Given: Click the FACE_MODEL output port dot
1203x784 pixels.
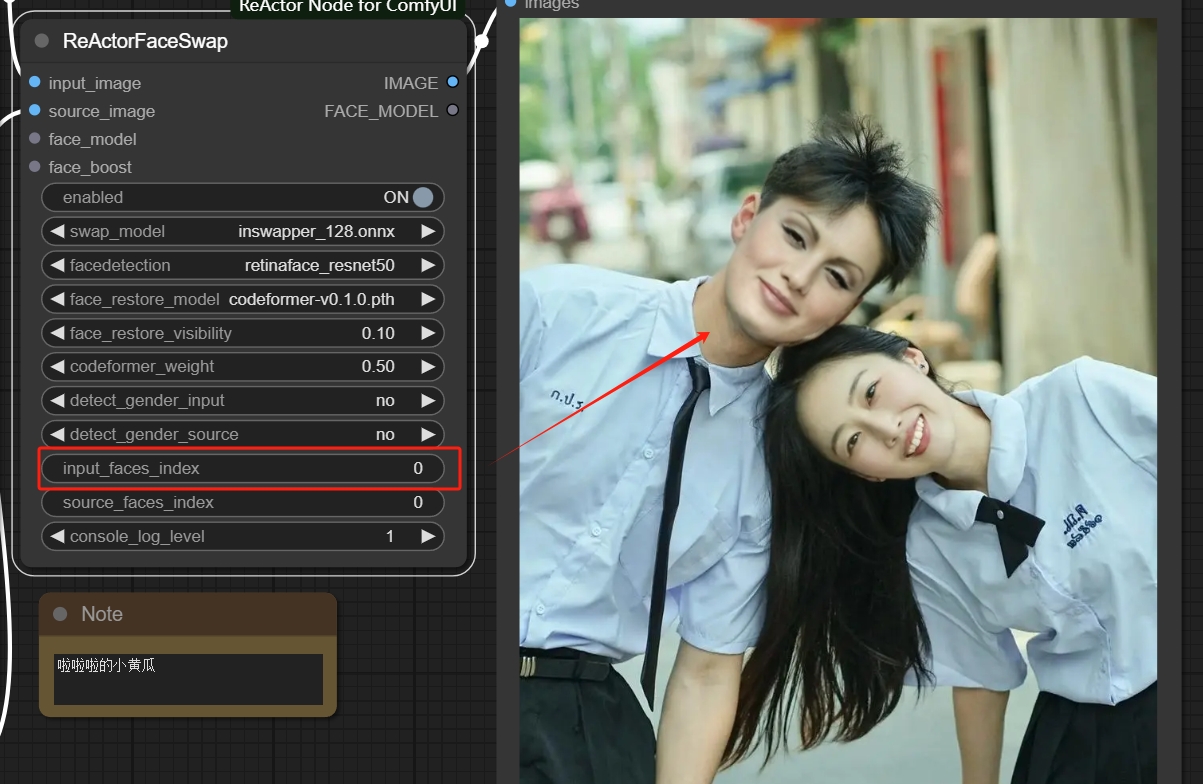Looking at the screenshot, I should point(453,110).
